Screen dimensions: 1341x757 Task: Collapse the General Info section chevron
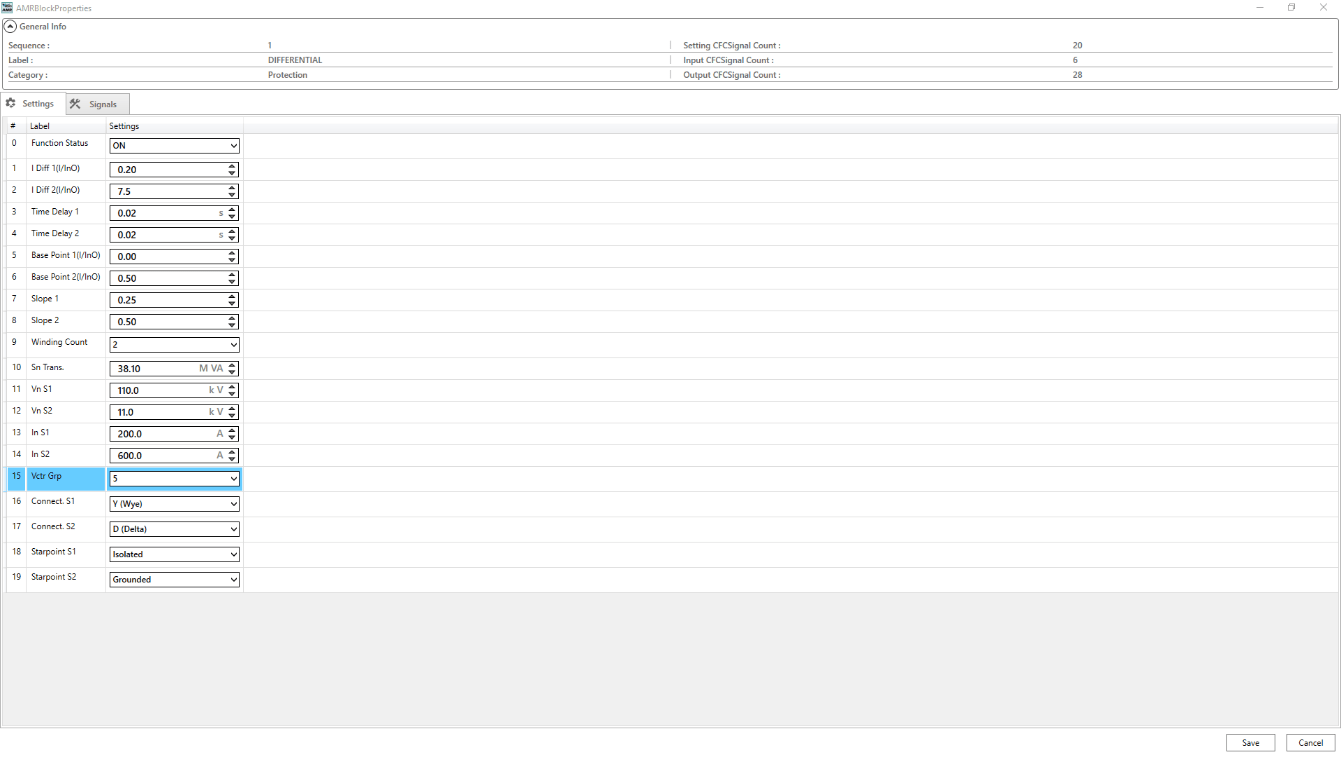pos(11,27)
